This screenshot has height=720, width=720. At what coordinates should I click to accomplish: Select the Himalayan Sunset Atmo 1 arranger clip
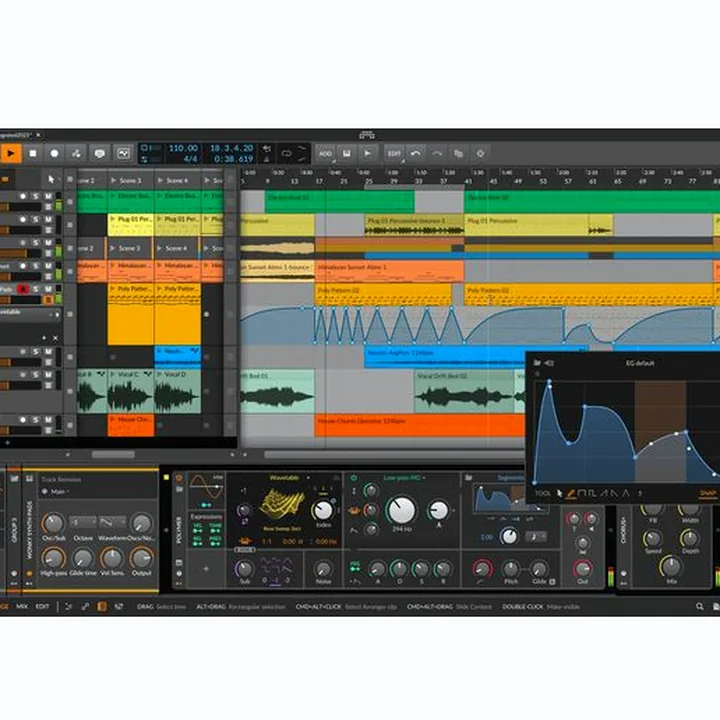tap(389, 271)
